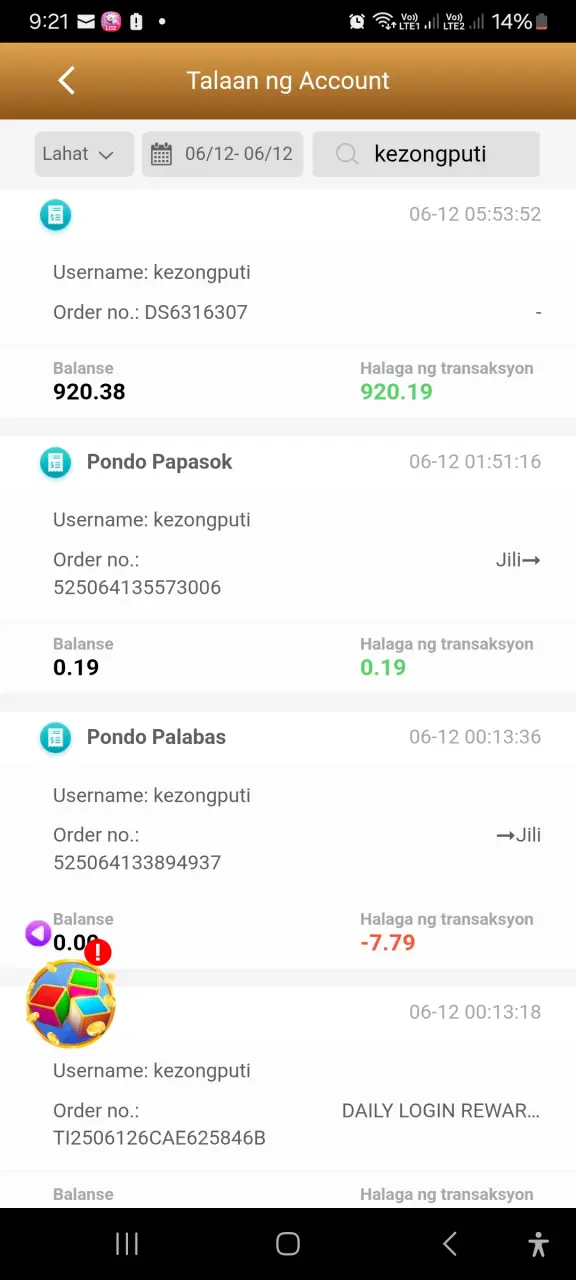Tap the red alert badge on promo icon
Image resolution: width=576 pixels, height=1280 pixels.
click(97, 952)
